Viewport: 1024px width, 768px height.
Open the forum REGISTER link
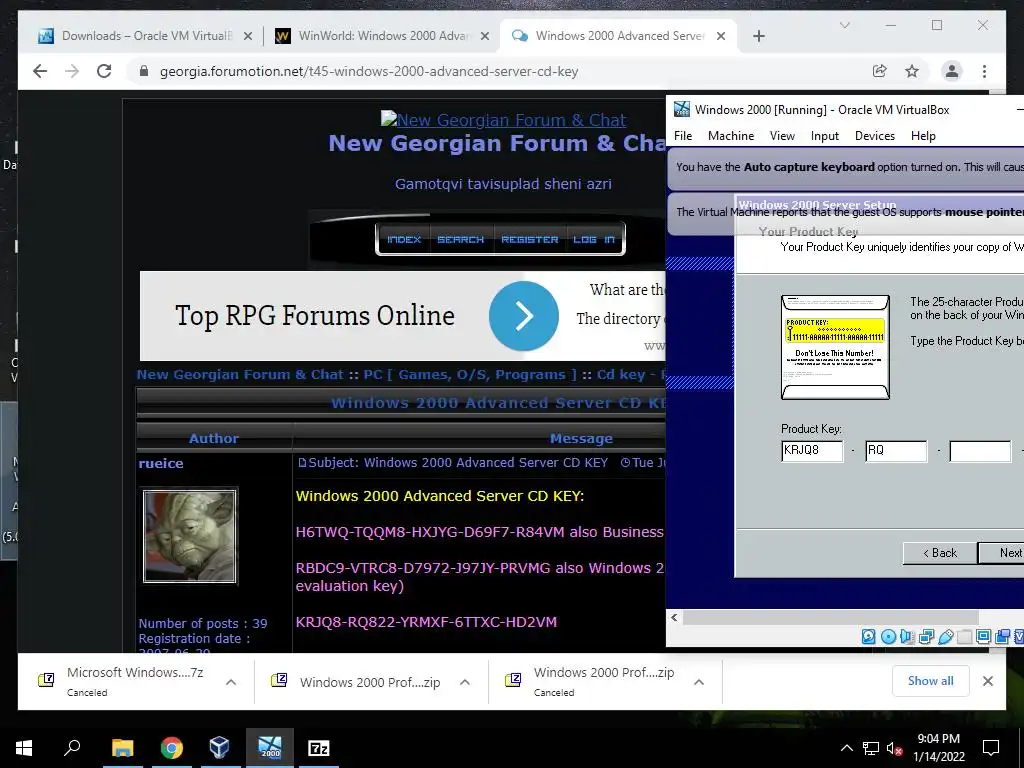(530, 240)
